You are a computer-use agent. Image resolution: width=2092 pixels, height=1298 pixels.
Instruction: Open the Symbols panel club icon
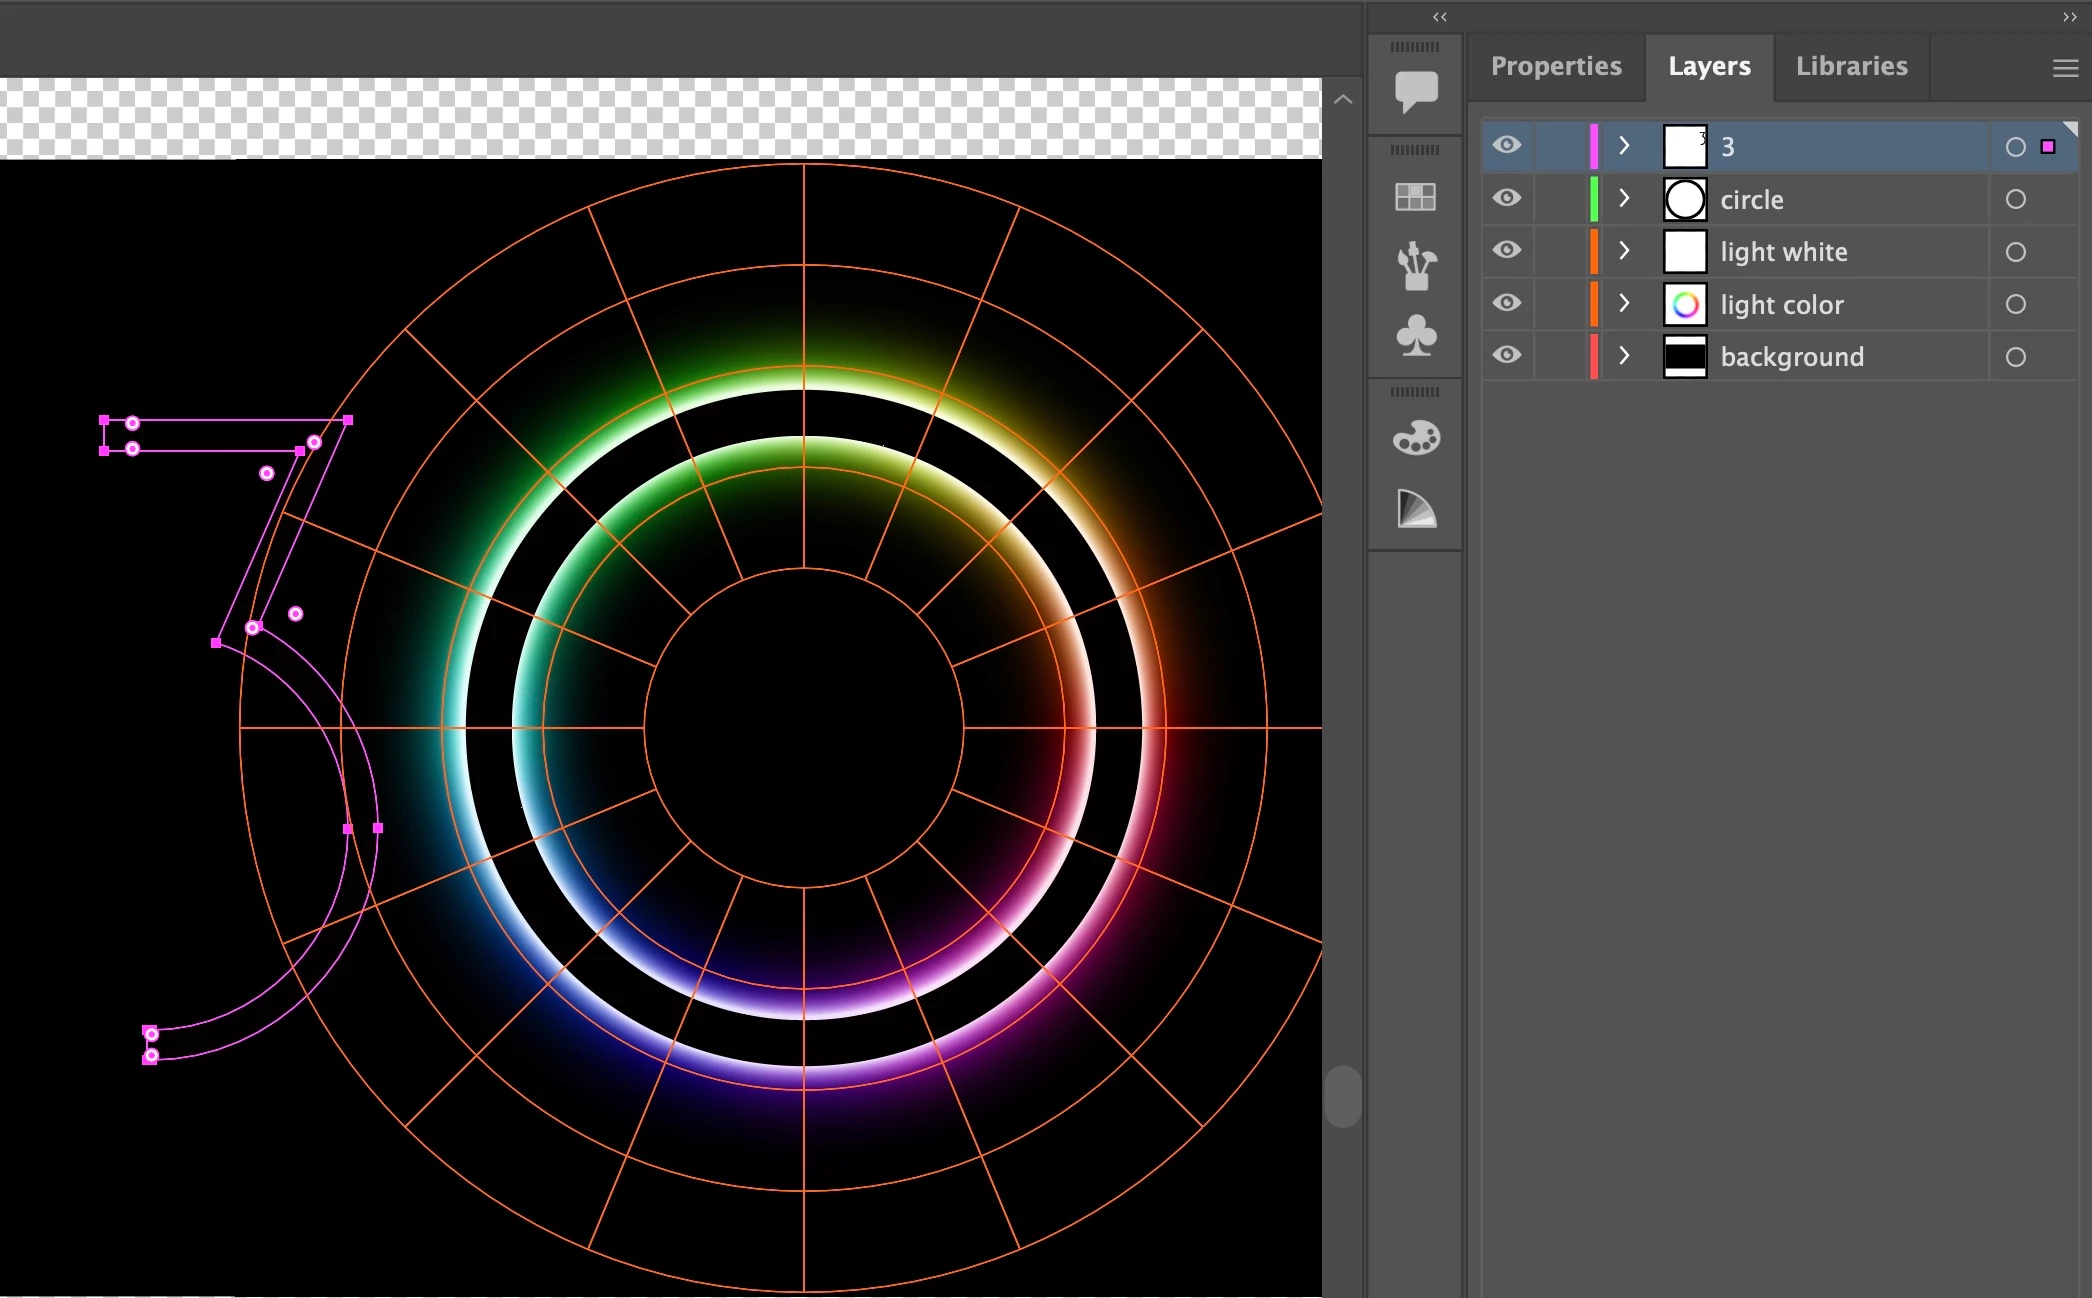pos(1416,336)
